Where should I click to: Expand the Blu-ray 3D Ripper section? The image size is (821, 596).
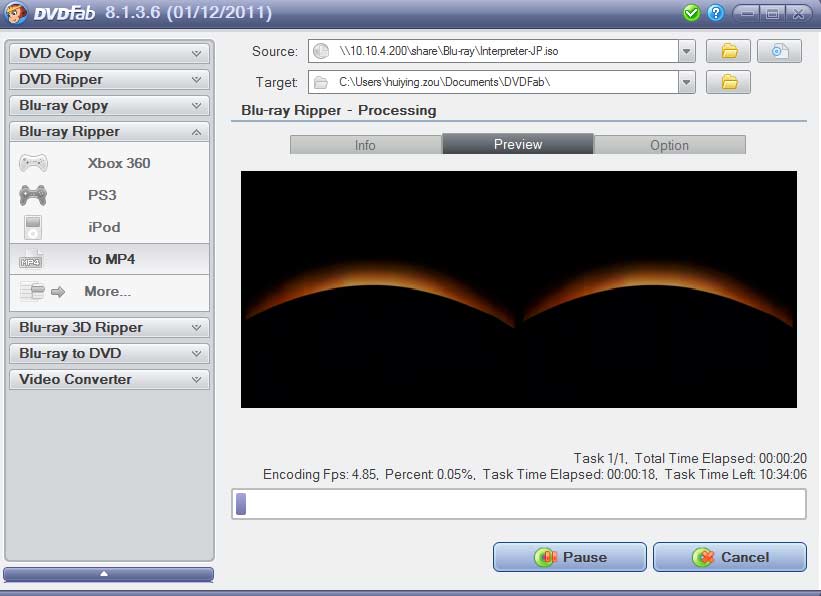[x=109, y=327]
